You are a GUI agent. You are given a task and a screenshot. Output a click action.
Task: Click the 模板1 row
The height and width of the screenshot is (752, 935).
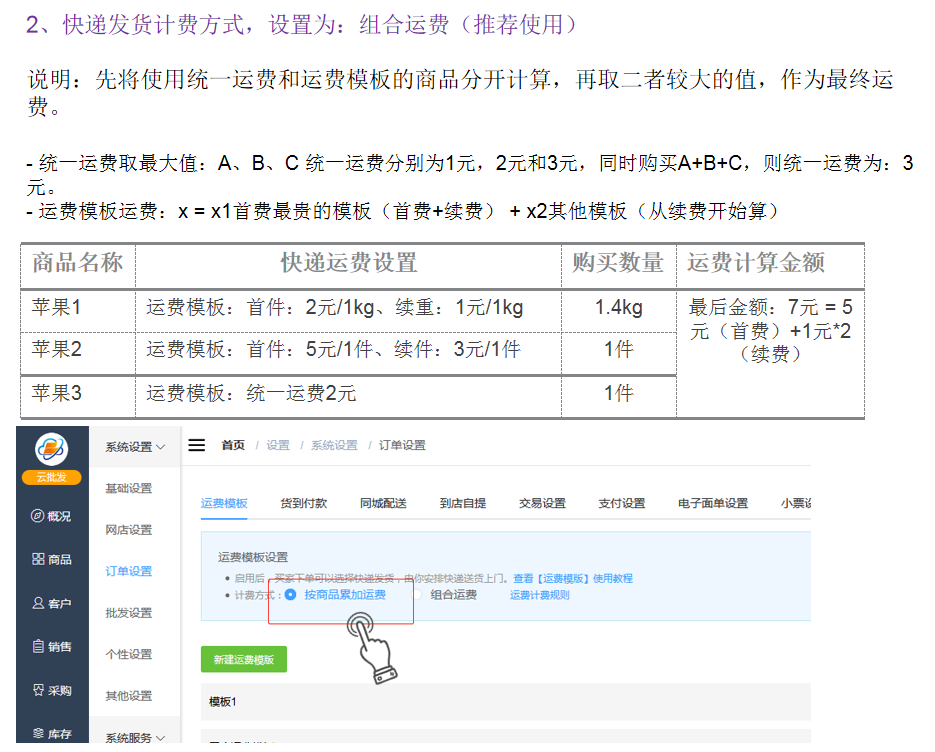pyautogui.click(x=506, y=702)
